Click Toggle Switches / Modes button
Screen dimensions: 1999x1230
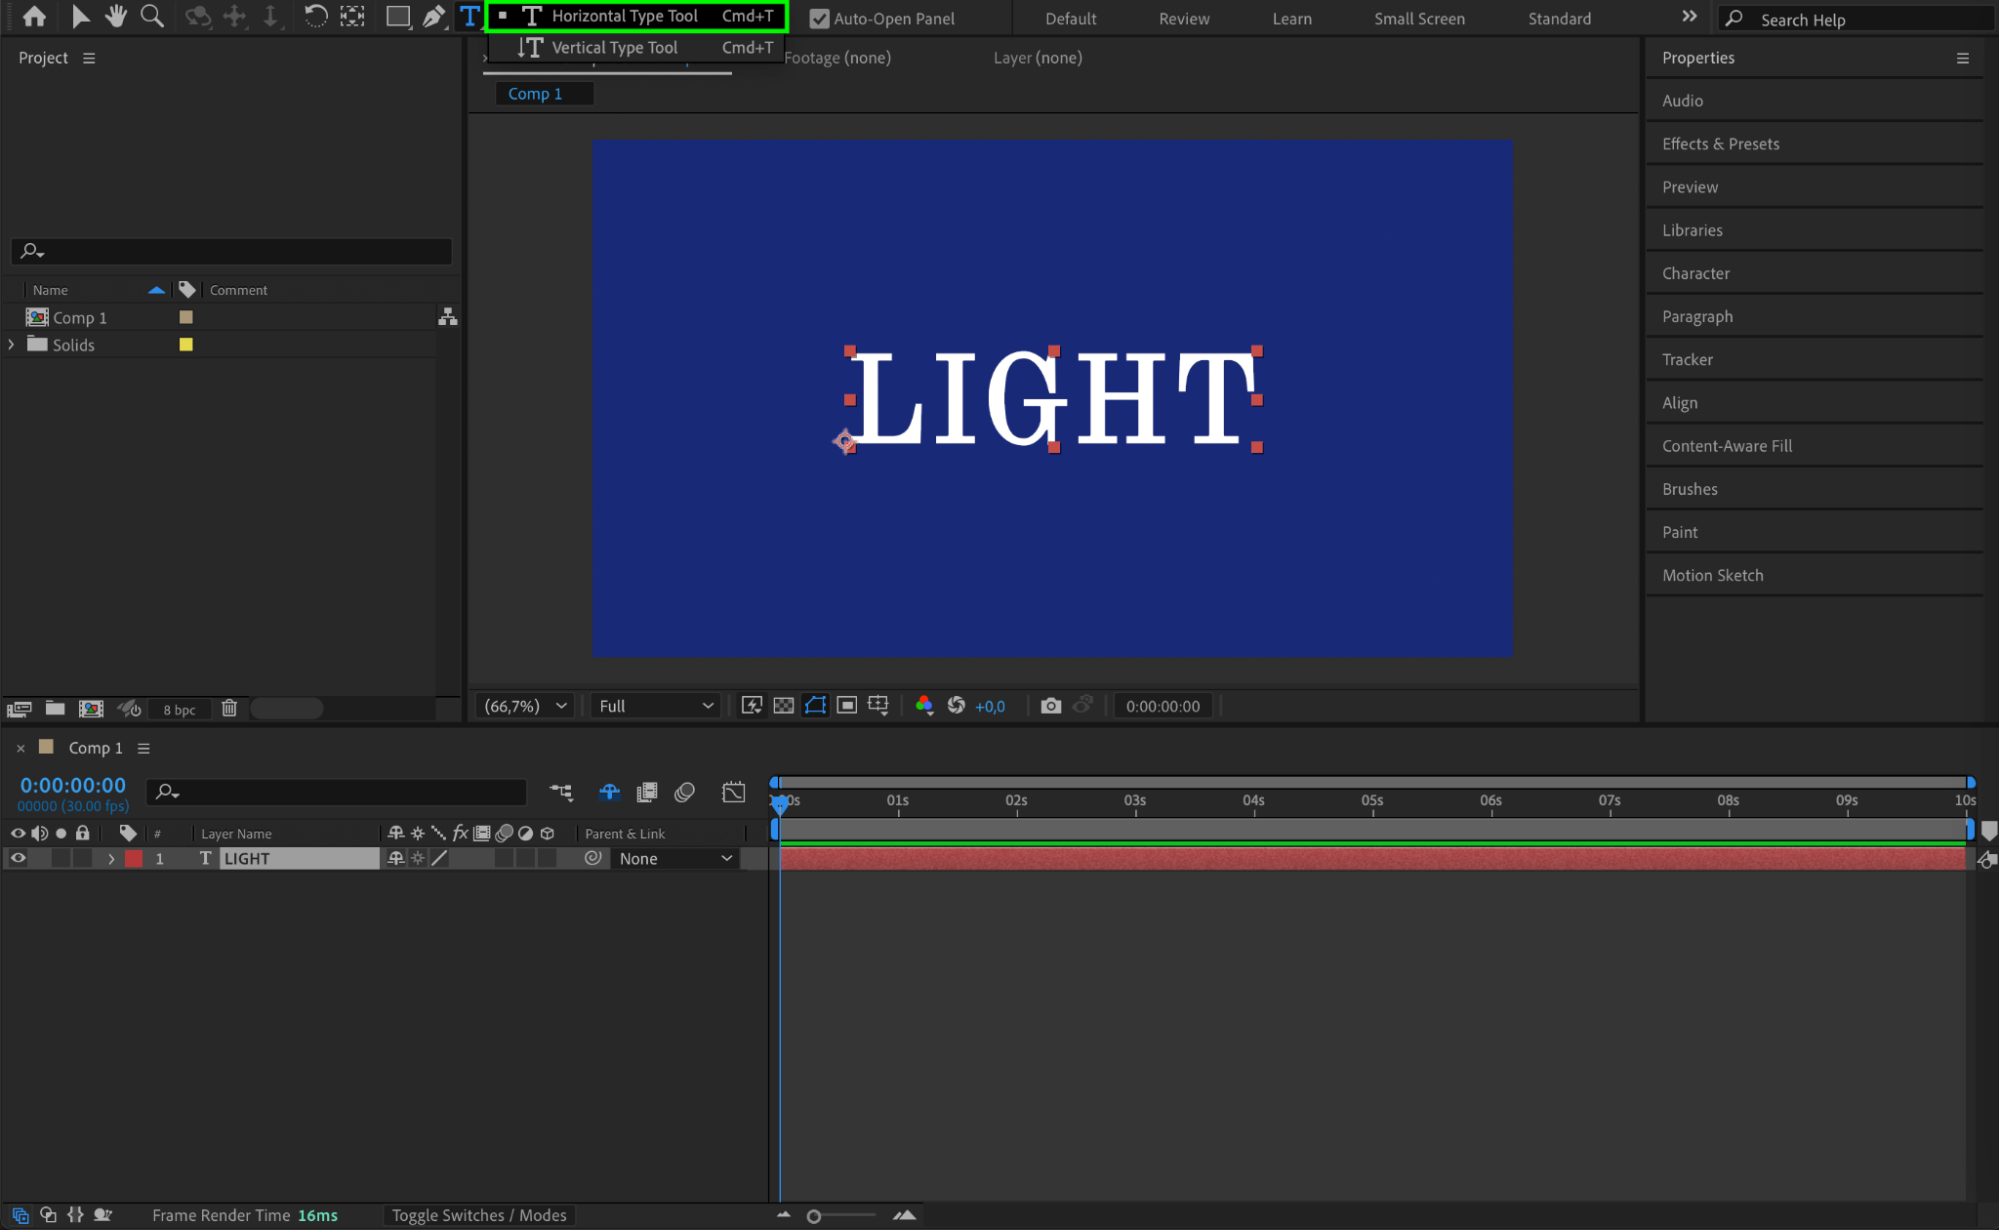[x=478, y=1215]
